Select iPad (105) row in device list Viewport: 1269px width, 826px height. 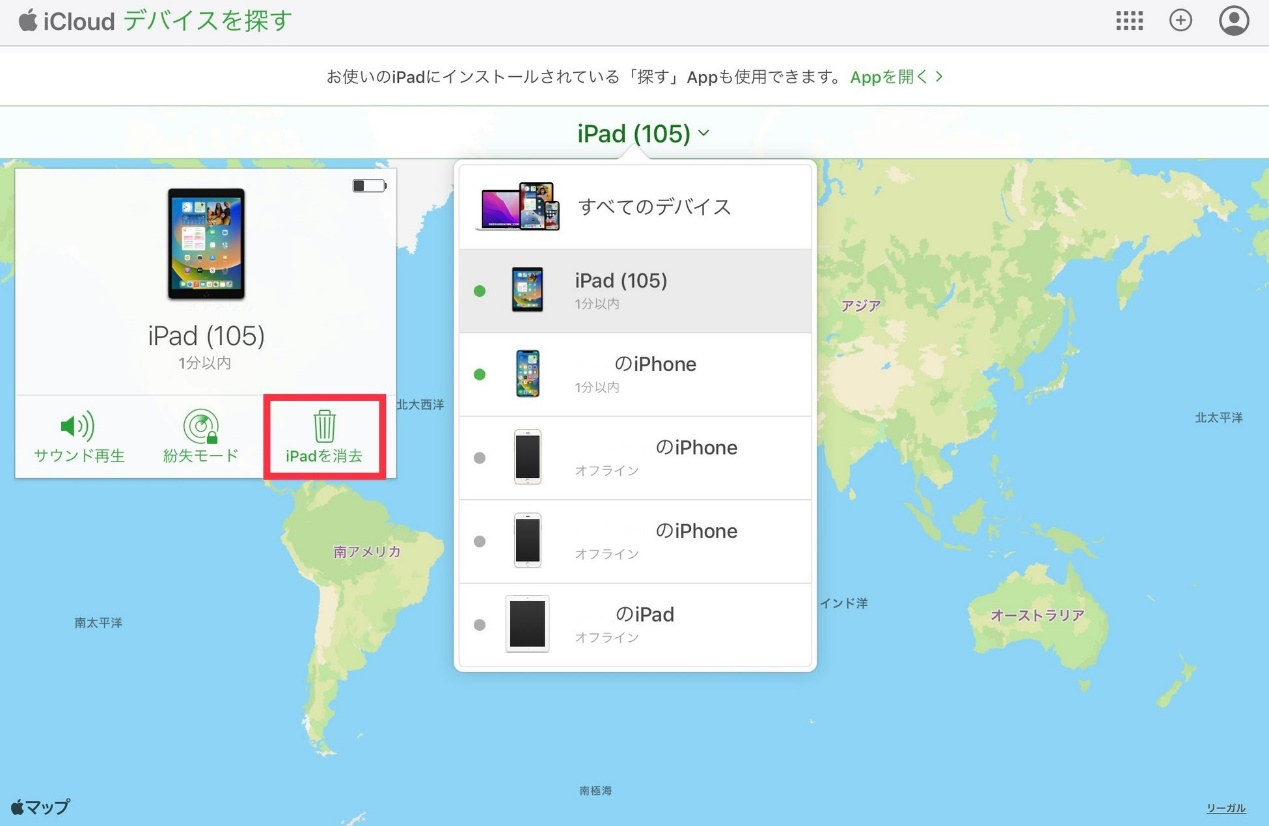(x=635, y=291)
